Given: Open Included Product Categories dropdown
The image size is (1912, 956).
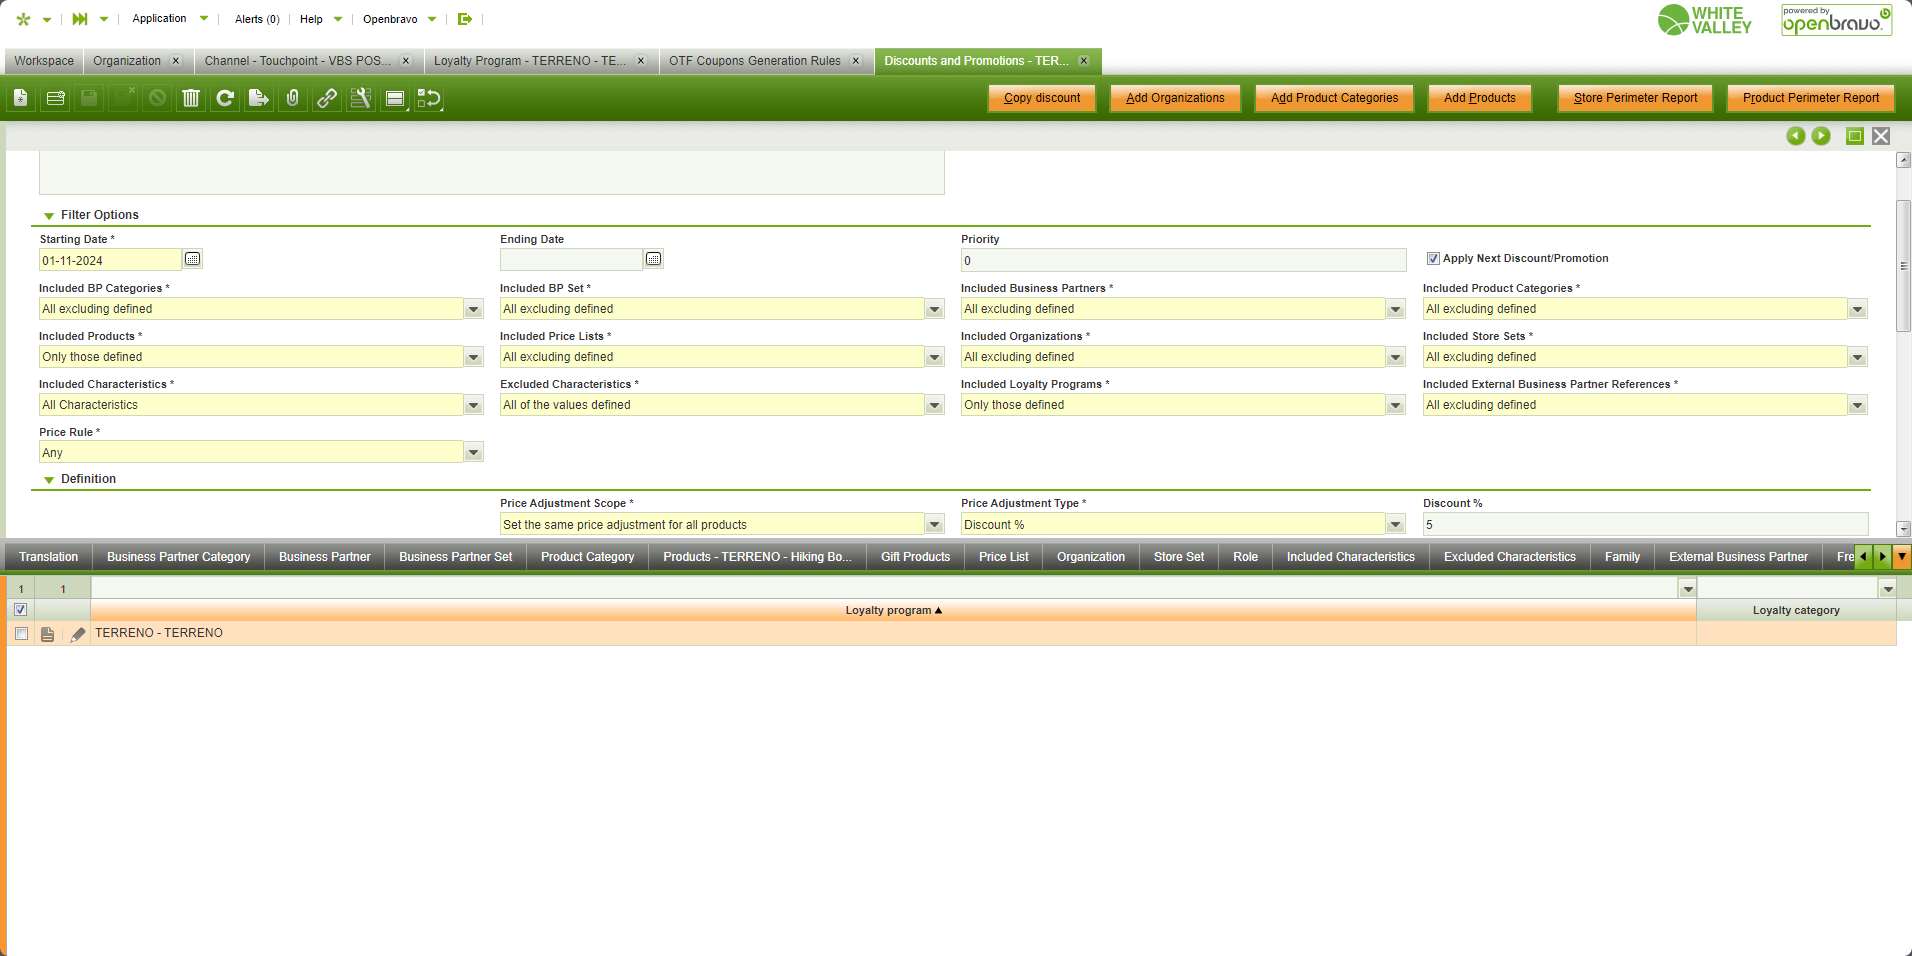Looking at the screenshot, I should point(1858,309).
